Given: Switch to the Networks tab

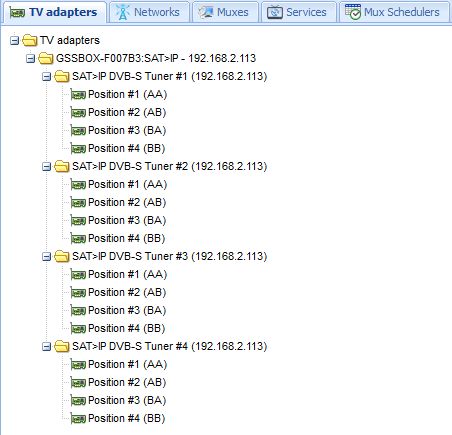Looking at the screenshot, I should 149,12.
